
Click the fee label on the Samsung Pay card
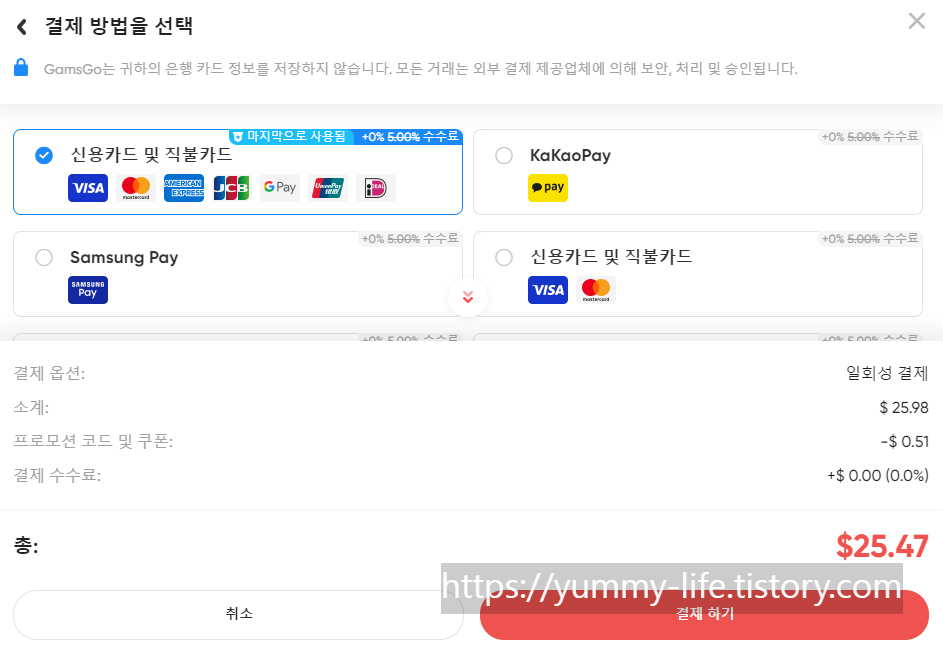click(410, 238)
